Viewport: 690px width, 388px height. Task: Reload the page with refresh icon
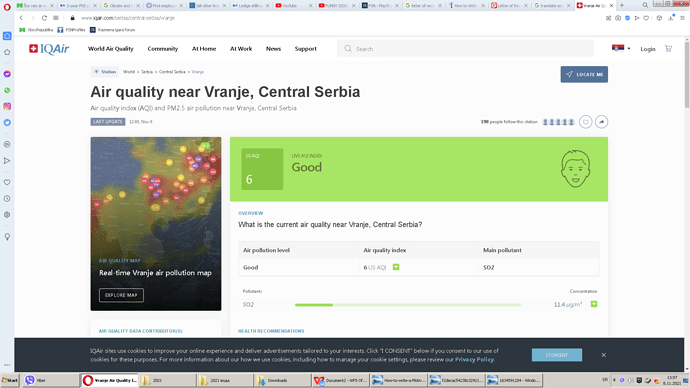tap(44, 18)
